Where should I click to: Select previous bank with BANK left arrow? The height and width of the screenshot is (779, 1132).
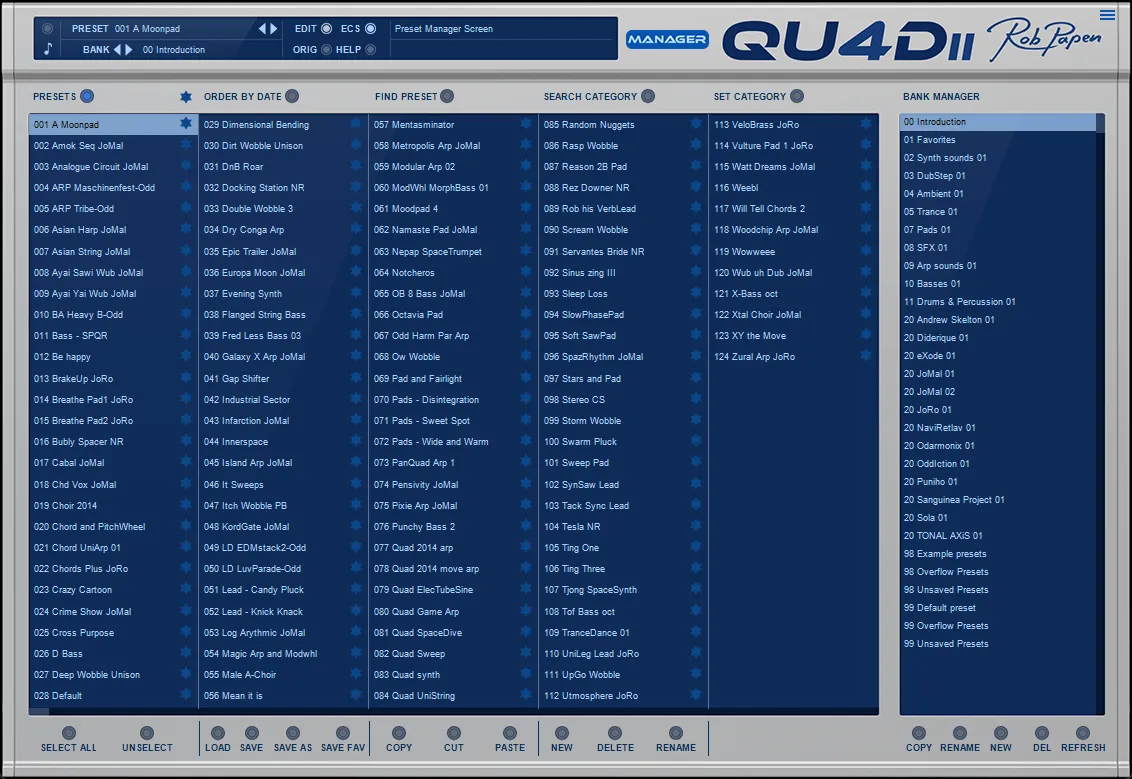(x=118, y=50)
